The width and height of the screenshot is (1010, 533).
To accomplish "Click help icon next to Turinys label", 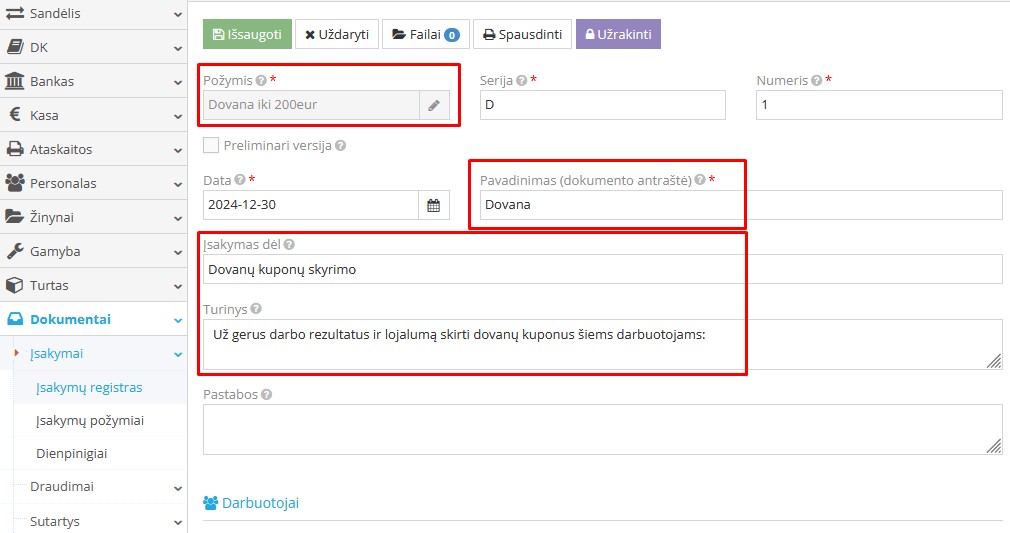I will tap(256, 310).
